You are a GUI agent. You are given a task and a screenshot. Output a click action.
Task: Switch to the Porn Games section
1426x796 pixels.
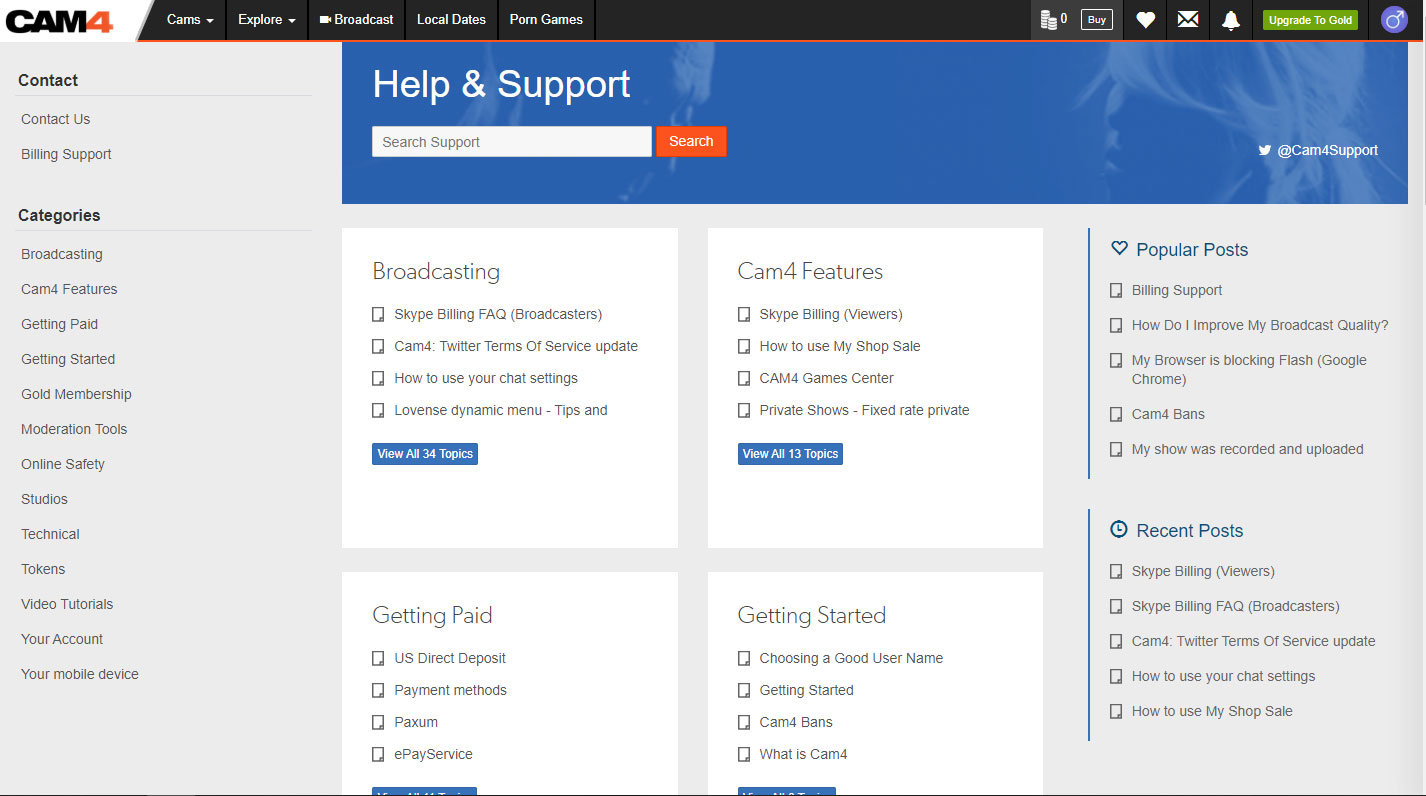coord(545,19)
